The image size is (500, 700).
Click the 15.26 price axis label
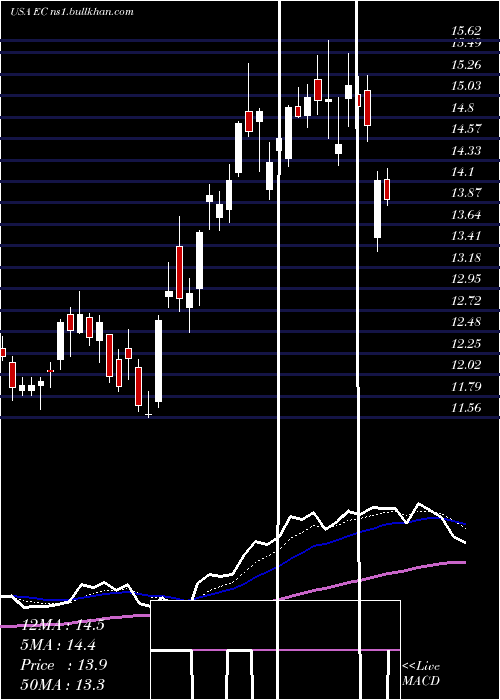click(466, 65)
